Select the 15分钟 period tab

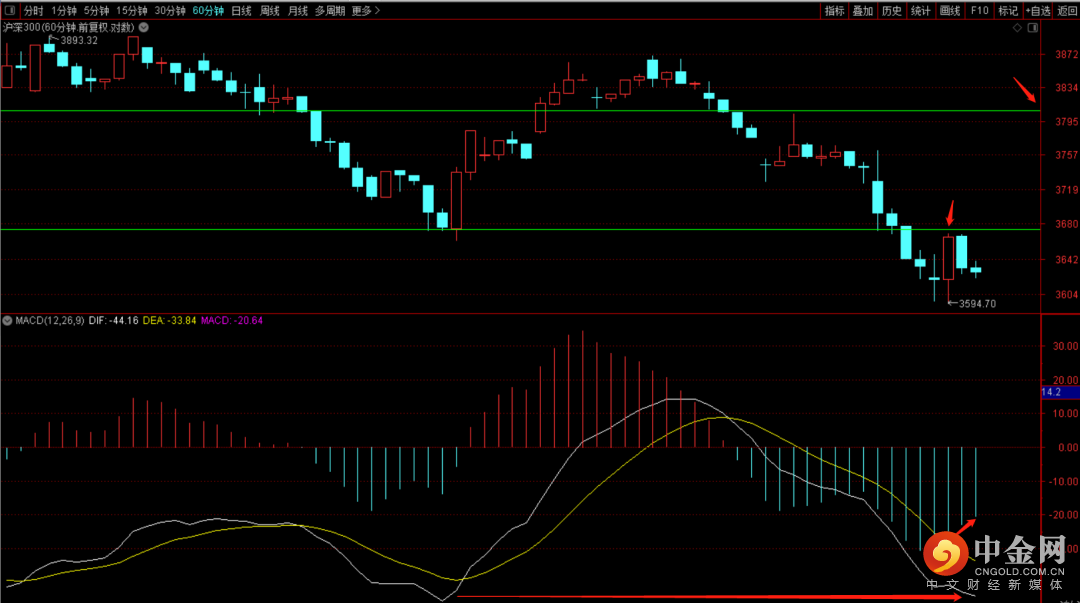pos(132,11)
